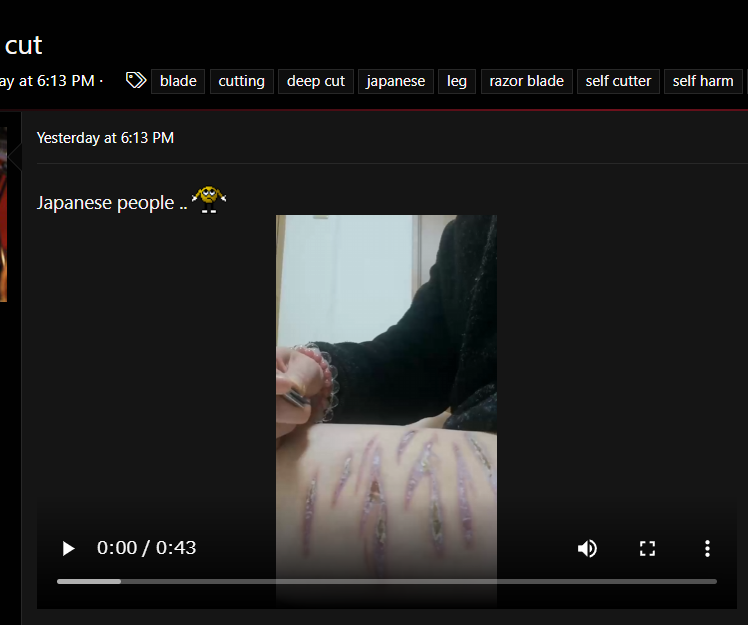
Task: Click the center of the video frame
Action: pyautogui.click(x=386, y=400)
